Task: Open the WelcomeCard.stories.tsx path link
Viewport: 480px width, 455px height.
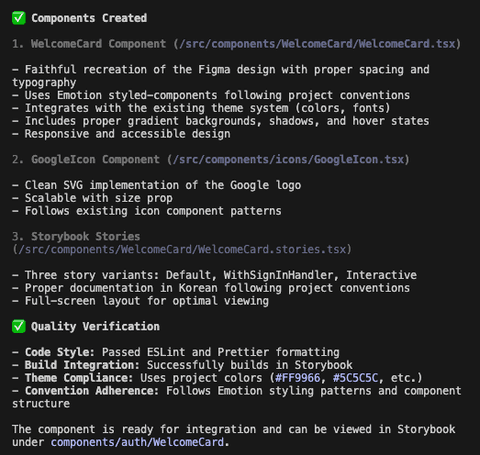Action: pyautogui.click(x=182, y=249)
